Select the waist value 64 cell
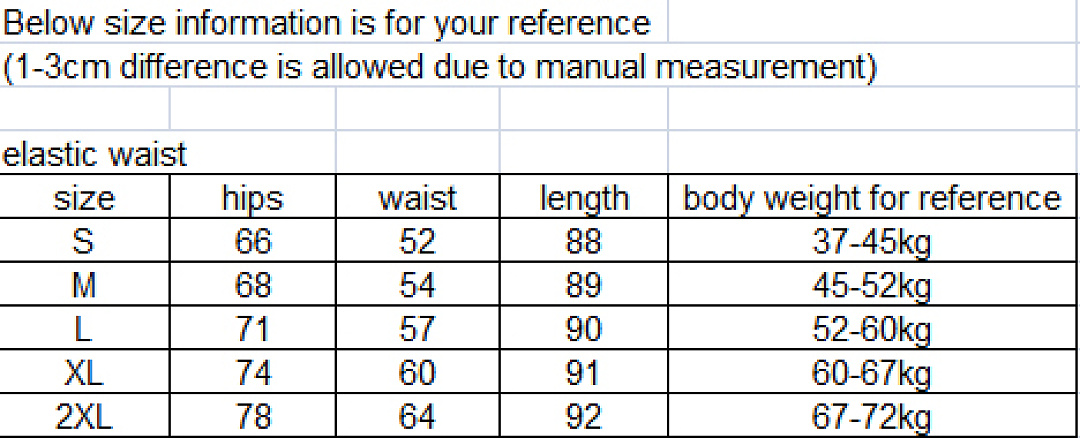 coord(417,415)
